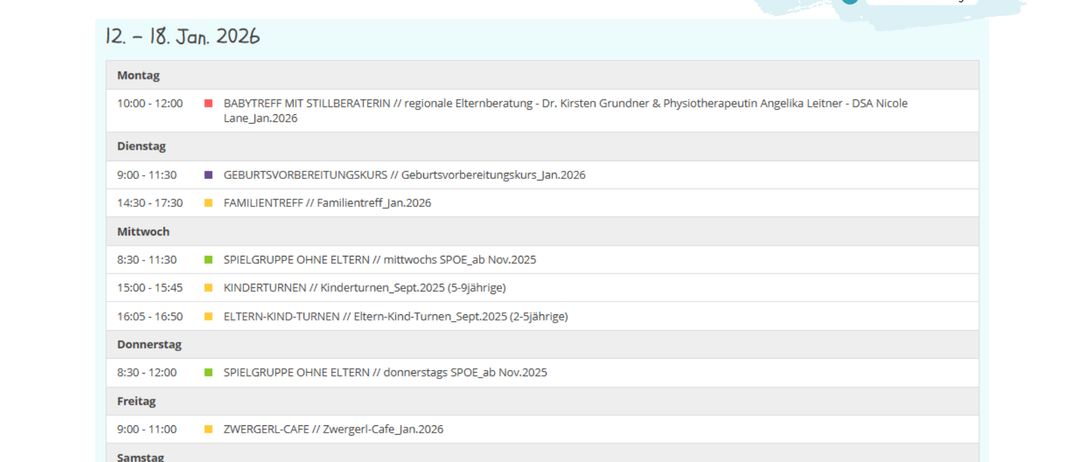Click the yellow marker beside Familientreff
This screenshot has height=462, width=1080.
(208, 203)
